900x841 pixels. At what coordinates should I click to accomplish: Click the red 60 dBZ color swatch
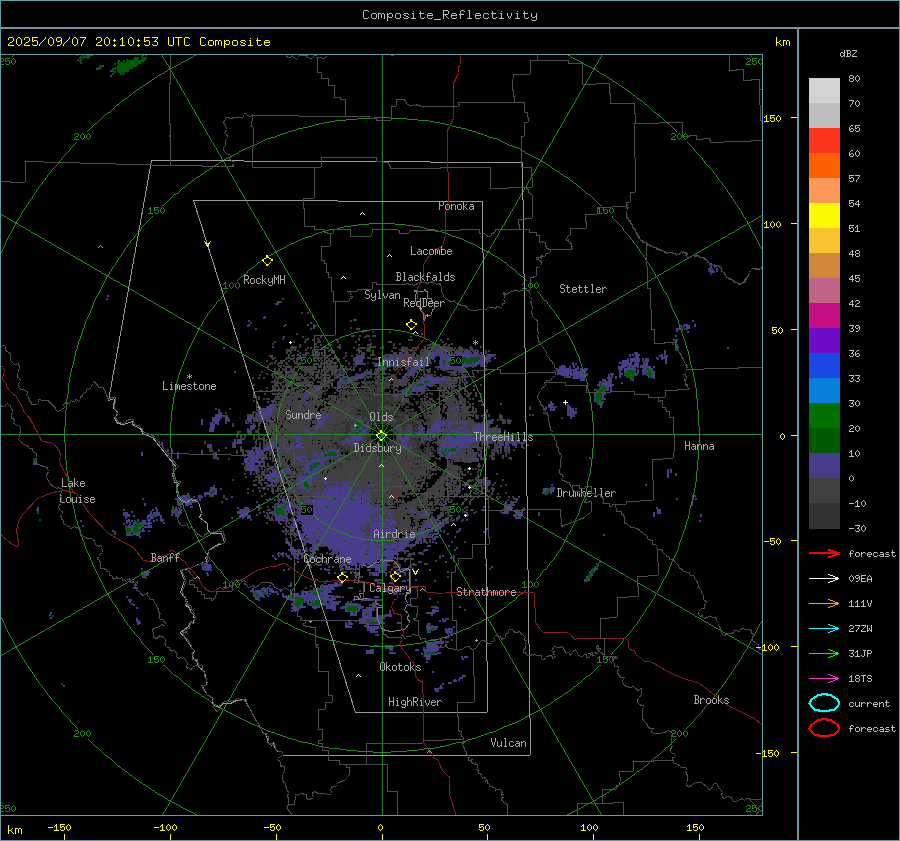pyautogui.click(x=824, y=141)
